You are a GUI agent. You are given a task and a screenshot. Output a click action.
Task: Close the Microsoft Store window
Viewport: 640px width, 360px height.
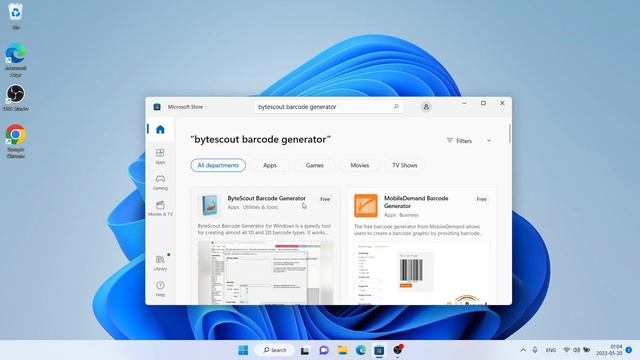[x=502, y=103]
